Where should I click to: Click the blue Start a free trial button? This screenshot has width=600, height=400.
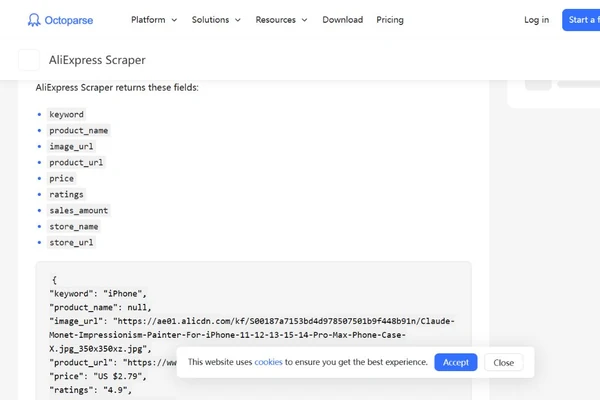click(x=581, y=20)
